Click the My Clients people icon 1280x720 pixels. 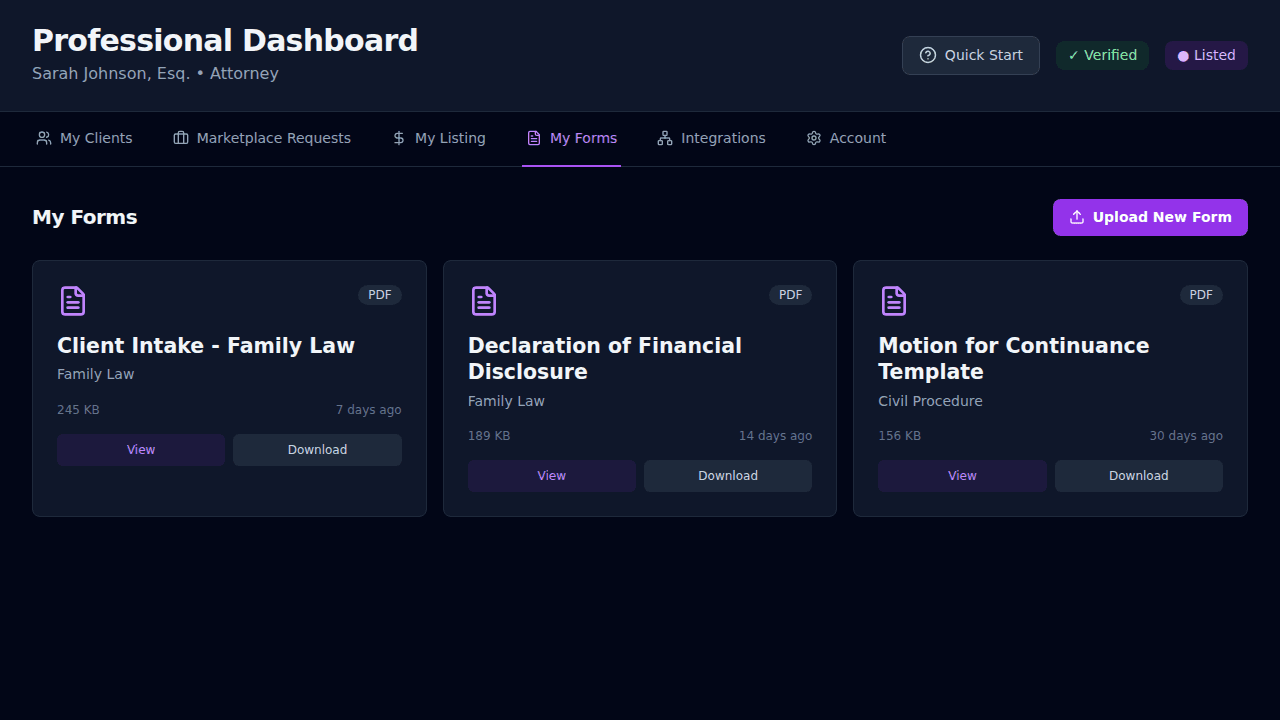(x=44, y=138)
